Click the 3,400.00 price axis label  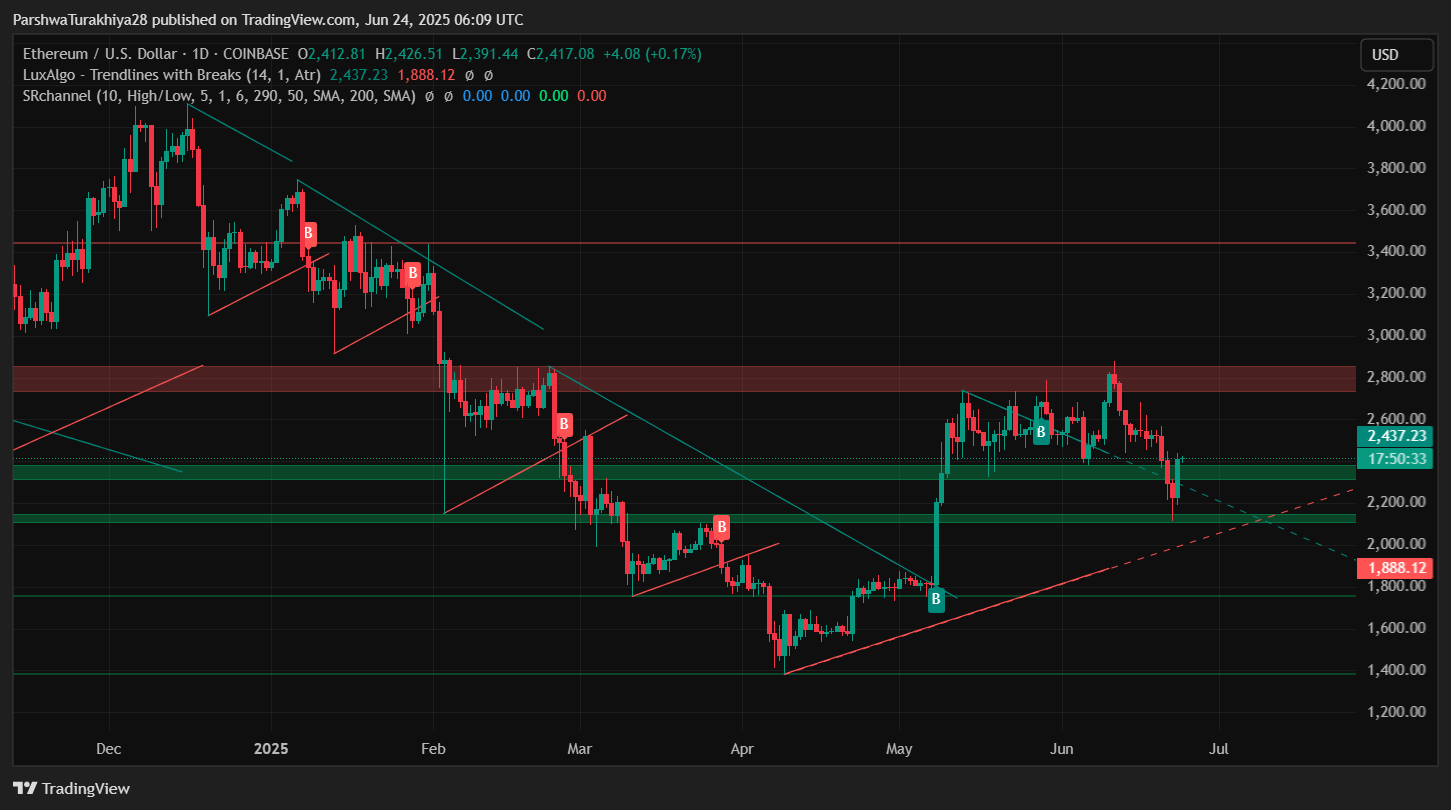(1395, 251)
